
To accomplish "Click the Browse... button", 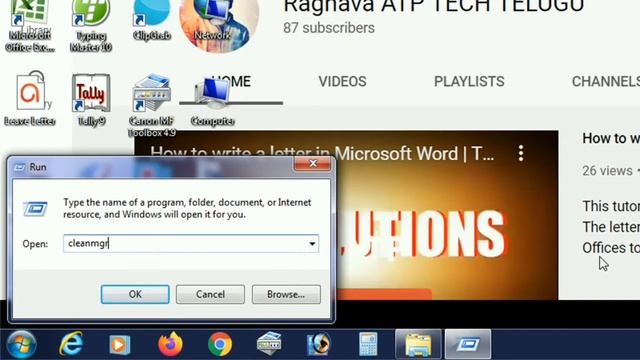I will pos(286,294).
